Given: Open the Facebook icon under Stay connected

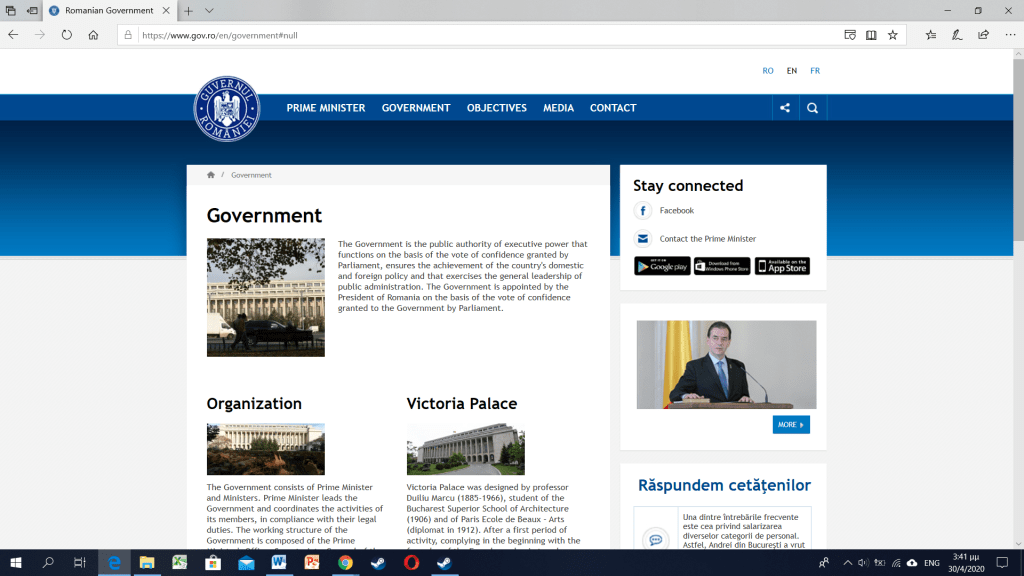Looking at the screenshot, I should point(643,211).
